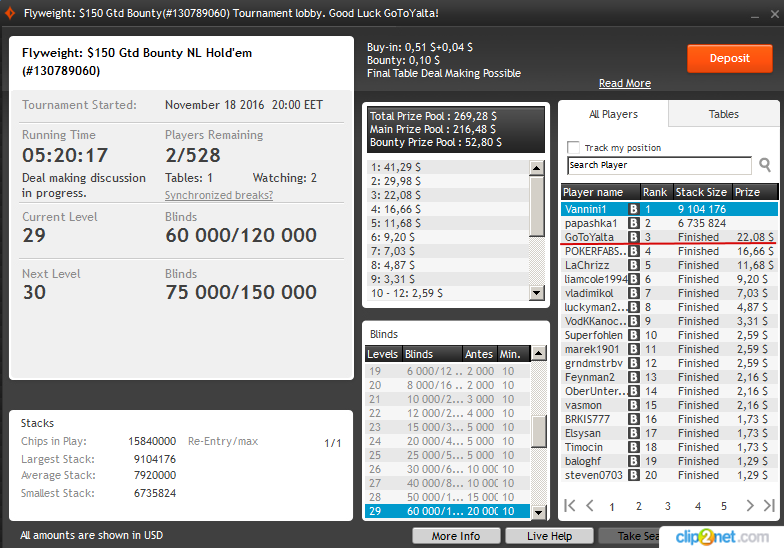The height and width of the screenshot is (548, 784).
Task: Click the orange Deposit button
Action: (x=730, y=58)
